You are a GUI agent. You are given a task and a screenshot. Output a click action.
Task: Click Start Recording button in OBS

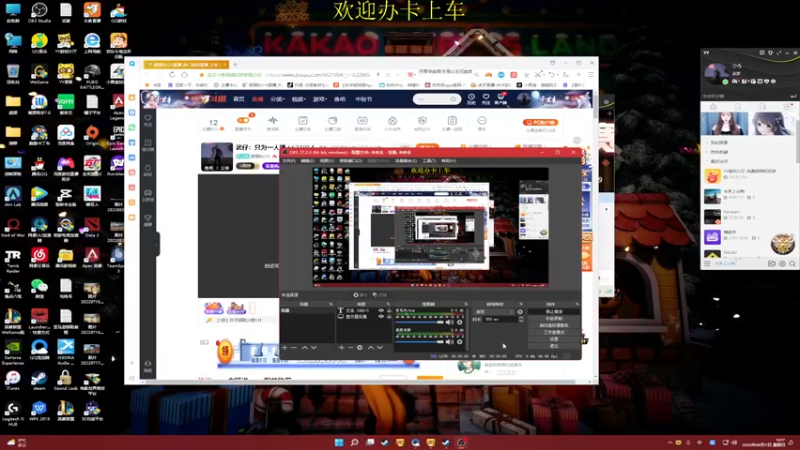(554, 318)
